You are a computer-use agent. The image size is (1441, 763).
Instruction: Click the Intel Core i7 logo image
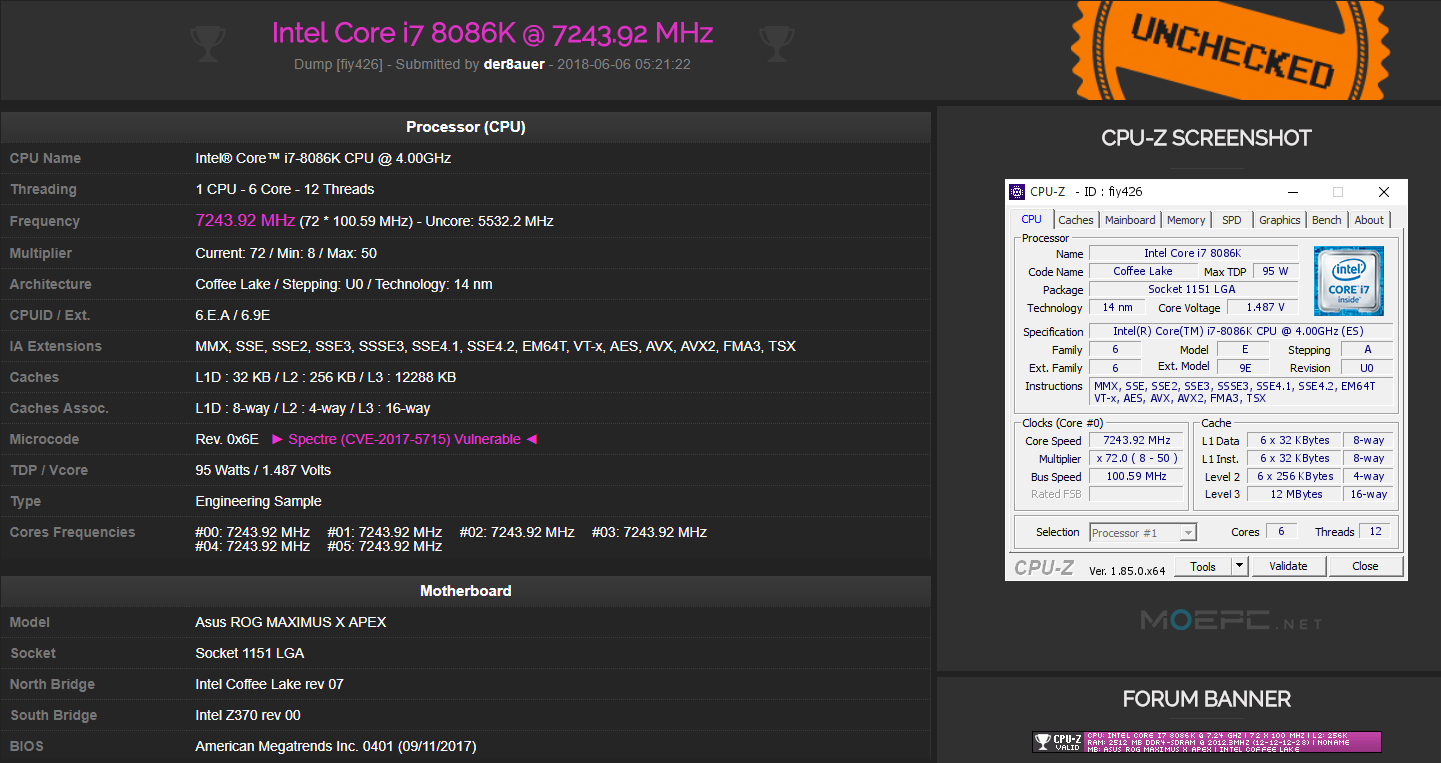(x=1349, y=281)
